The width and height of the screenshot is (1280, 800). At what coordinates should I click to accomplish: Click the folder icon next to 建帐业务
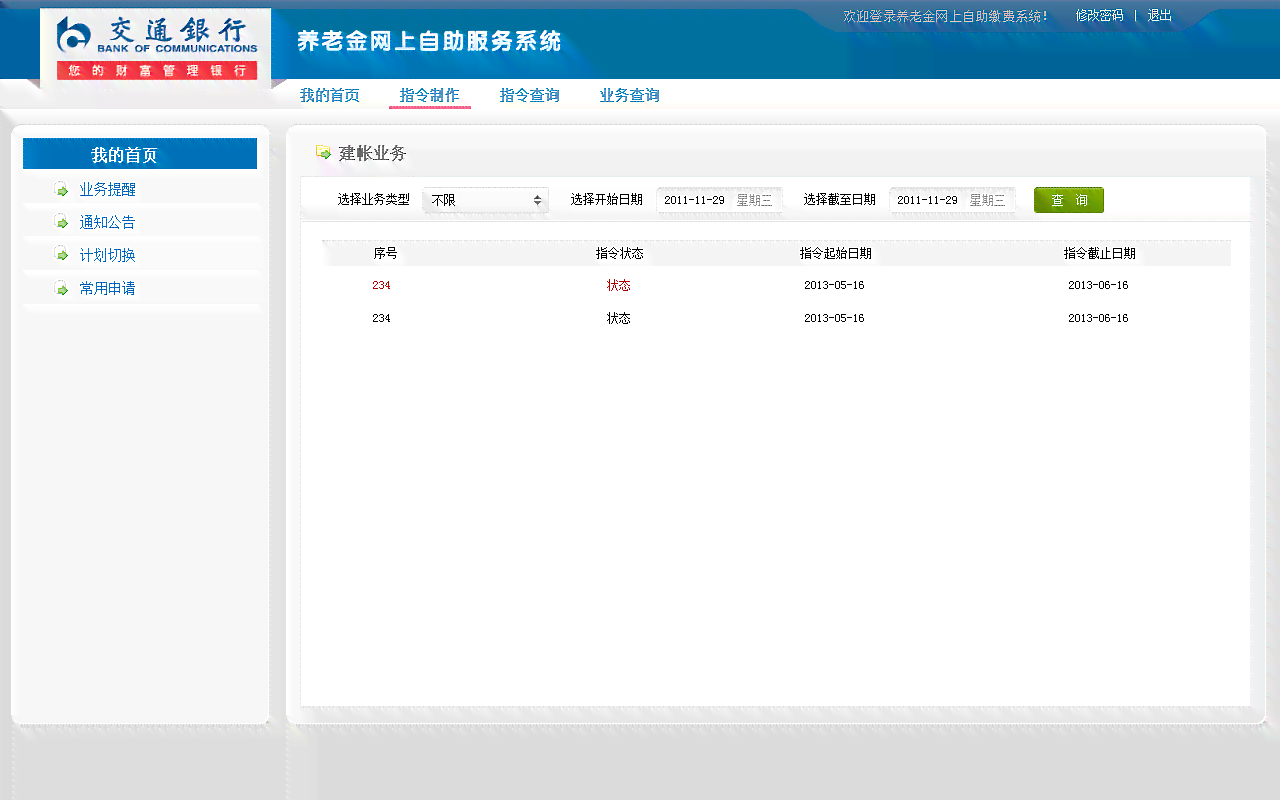323,153
